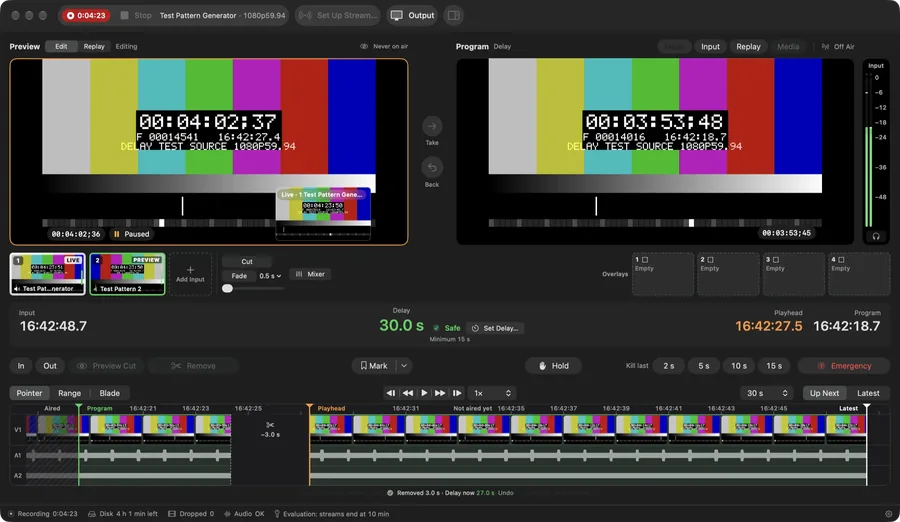This screenshot has height=522, width=900.
Task: Select the Range tool
Action: [x=69, y=393]
